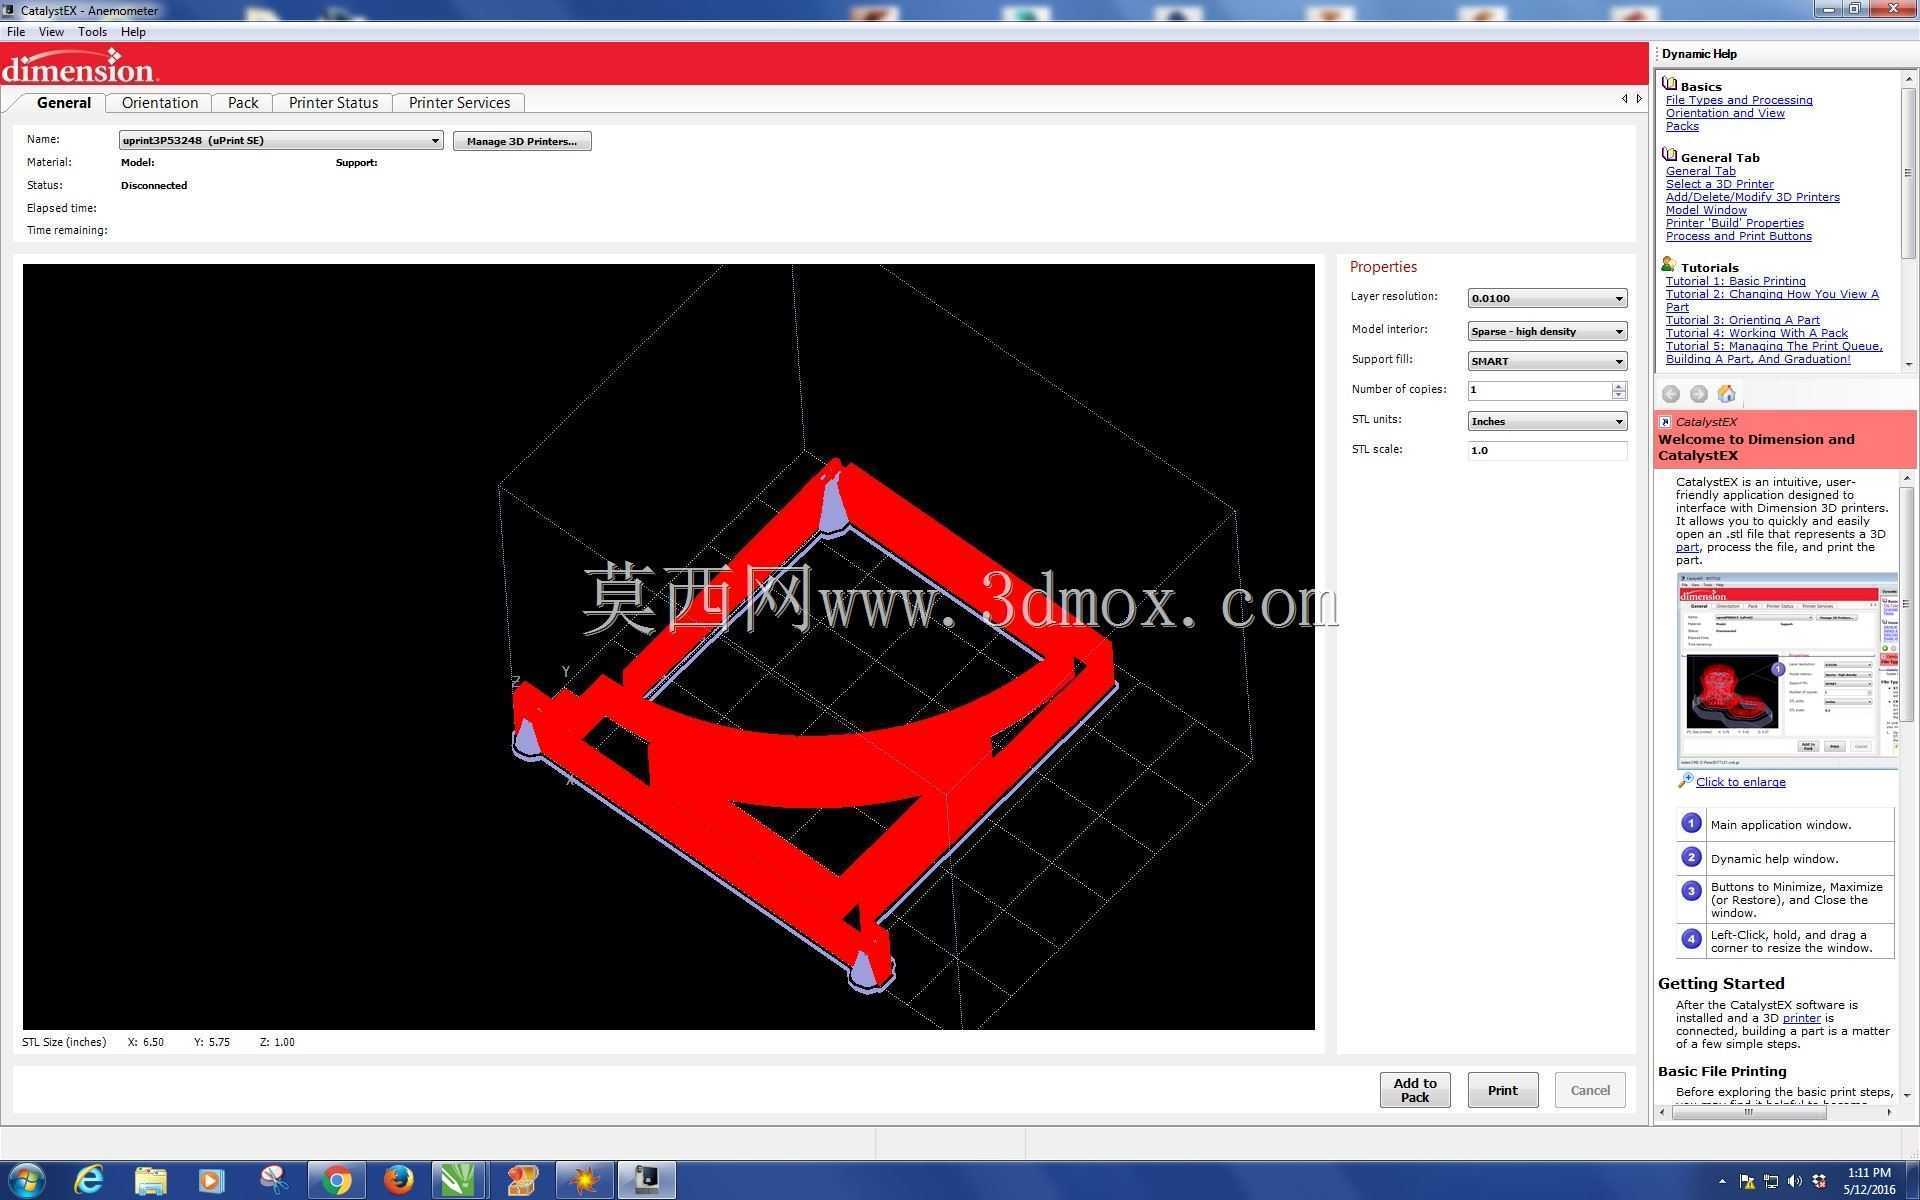Viewport: 1920px width, 1200px height.
Task: Open the Model interior dropdown
Action: tap(1619, 331)
